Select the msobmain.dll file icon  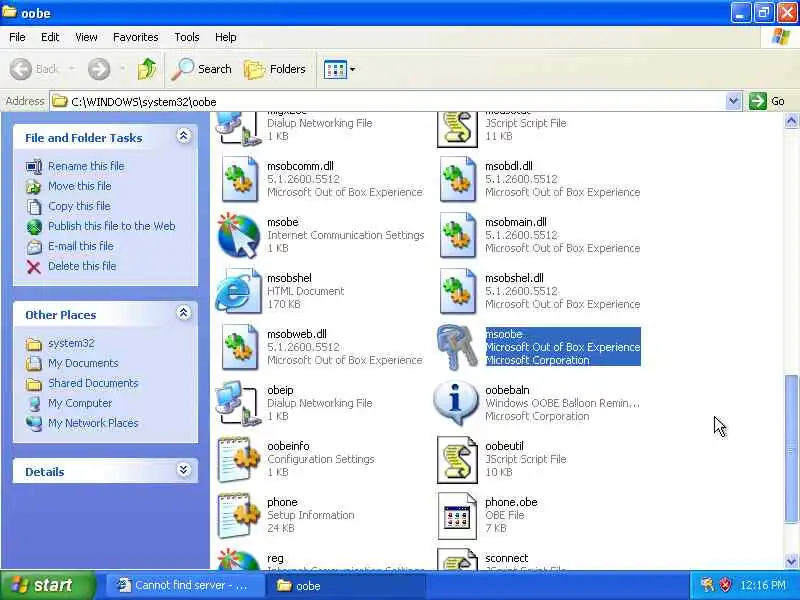pos(458,235)
